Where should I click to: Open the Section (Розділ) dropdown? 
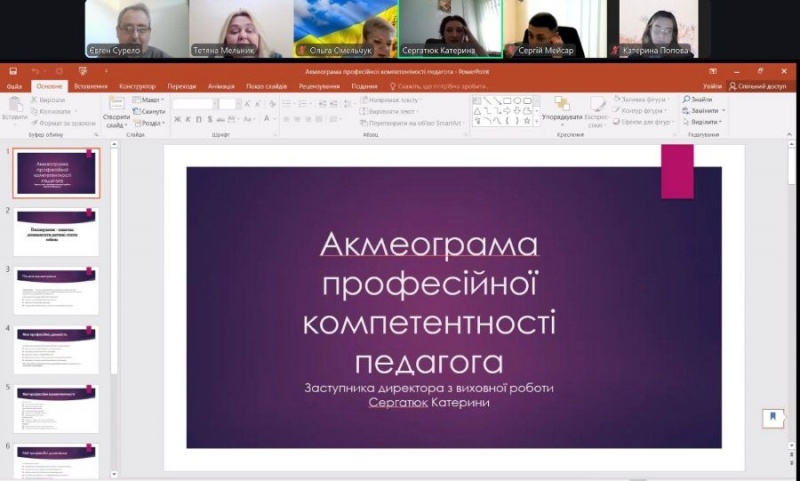click(151, 123)
